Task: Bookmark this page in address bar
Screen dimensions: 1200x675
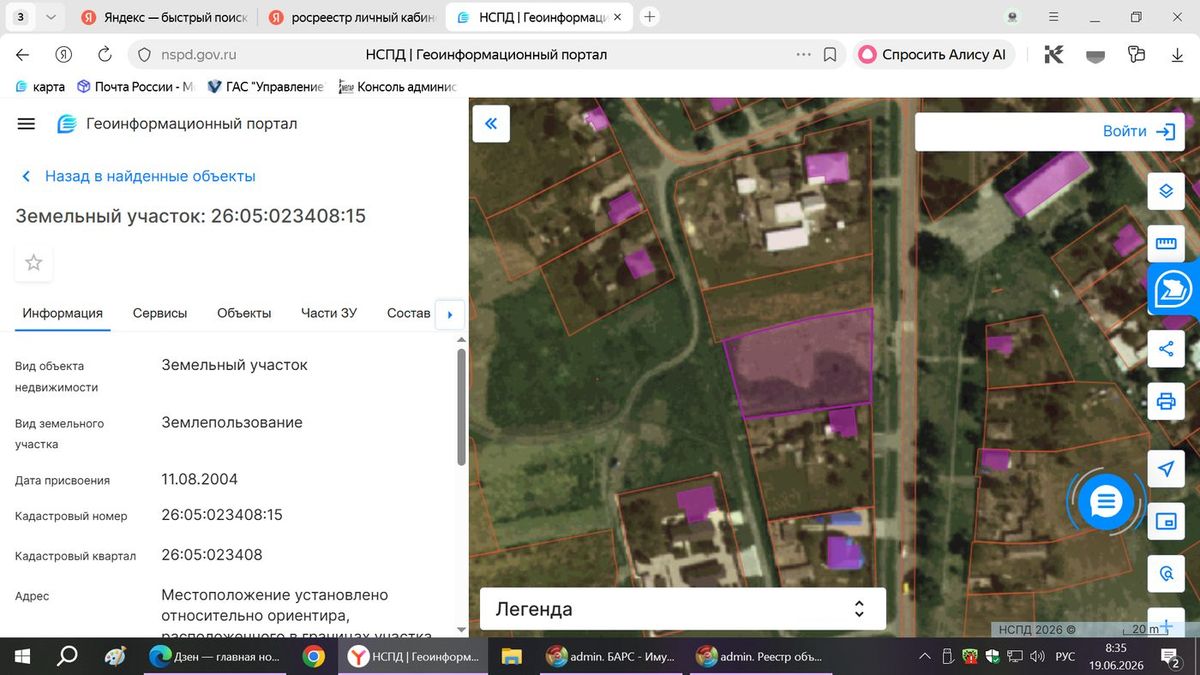Action: (830, 55)
